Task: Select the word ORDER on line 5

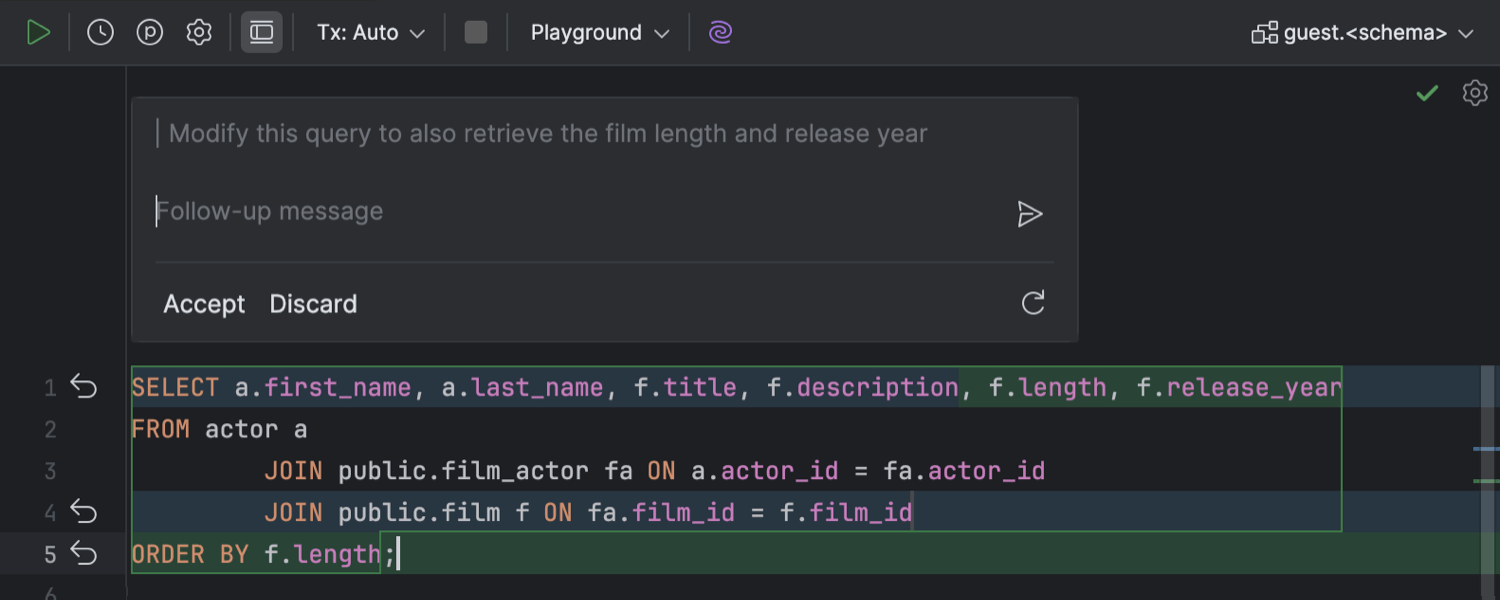Action: 167,553
